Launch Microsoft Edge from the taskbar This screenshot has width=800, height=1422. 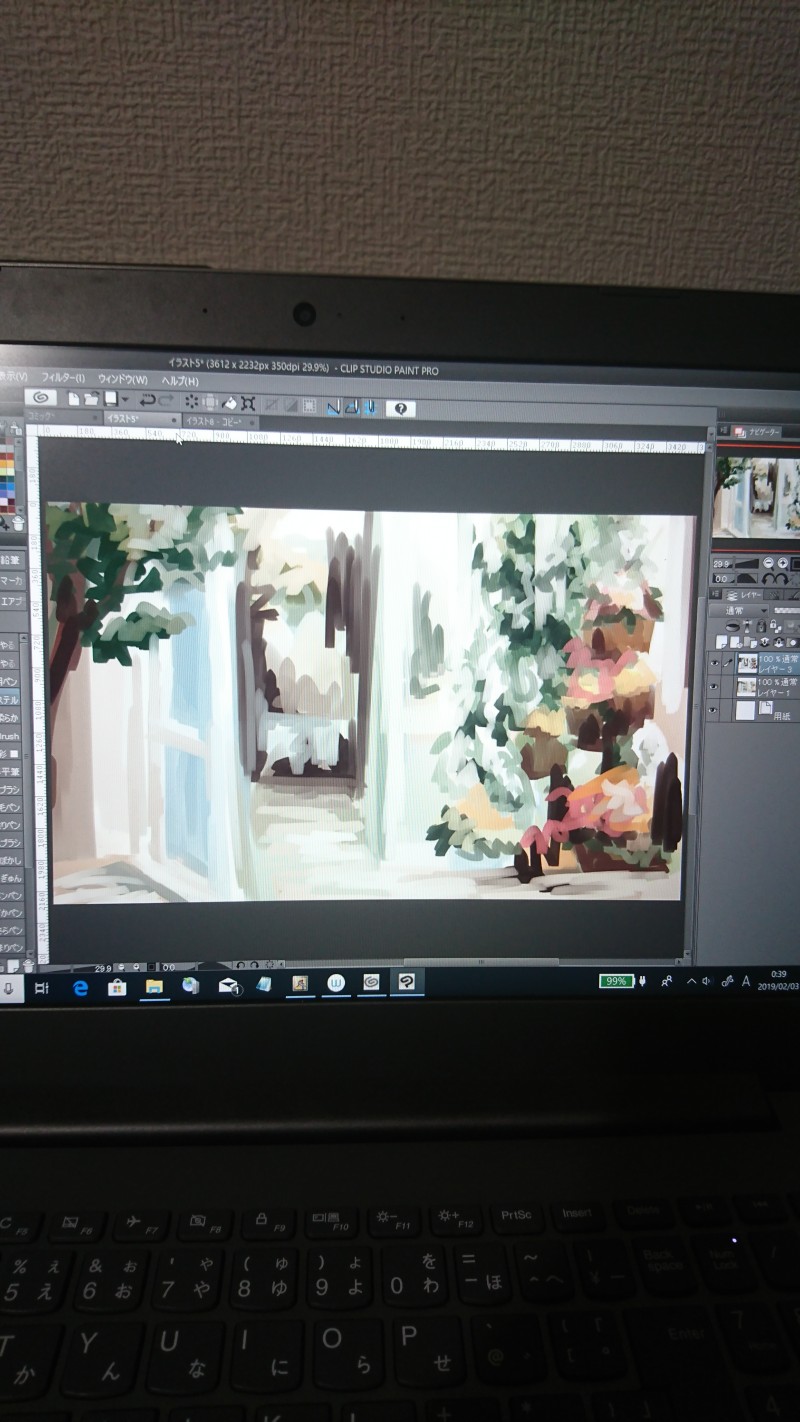(80, 987)
